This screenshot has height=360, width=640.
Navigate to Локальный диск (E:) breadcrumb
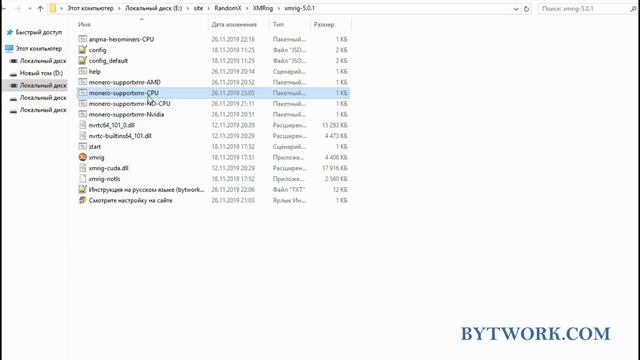[153, 9]
